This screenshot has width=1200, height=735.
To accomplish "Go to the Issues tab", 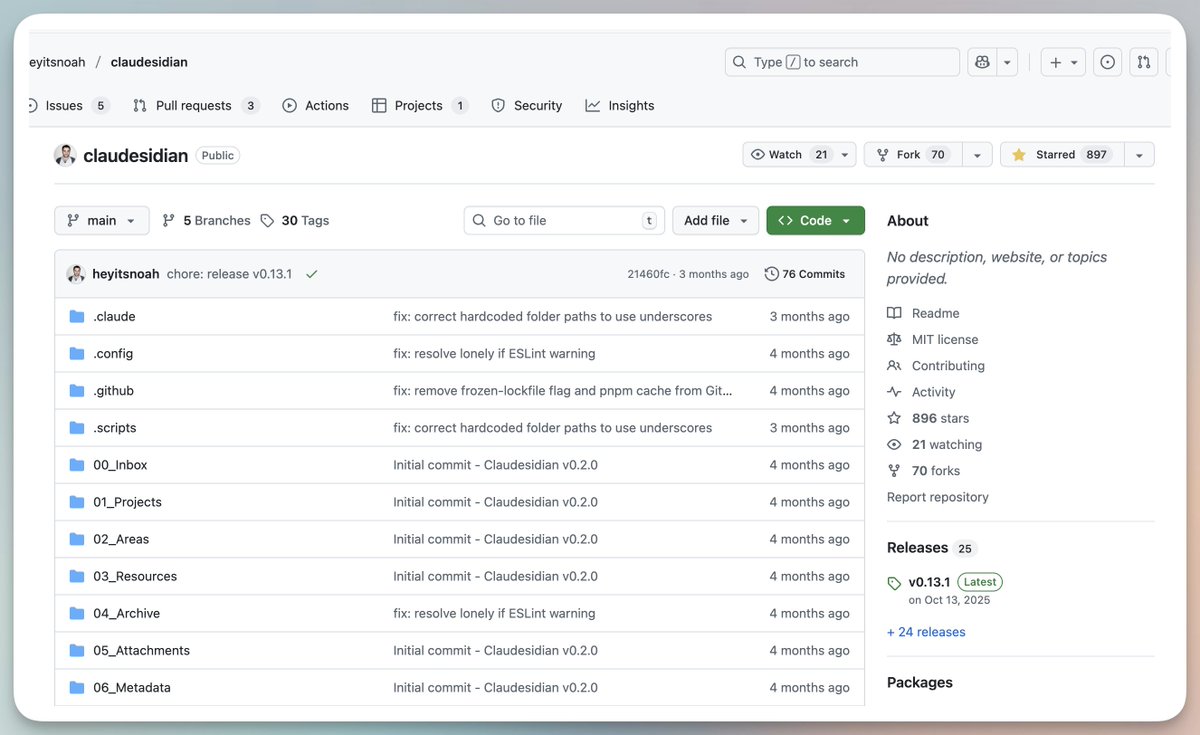I will pyautogui.click(x=66, y=105).
